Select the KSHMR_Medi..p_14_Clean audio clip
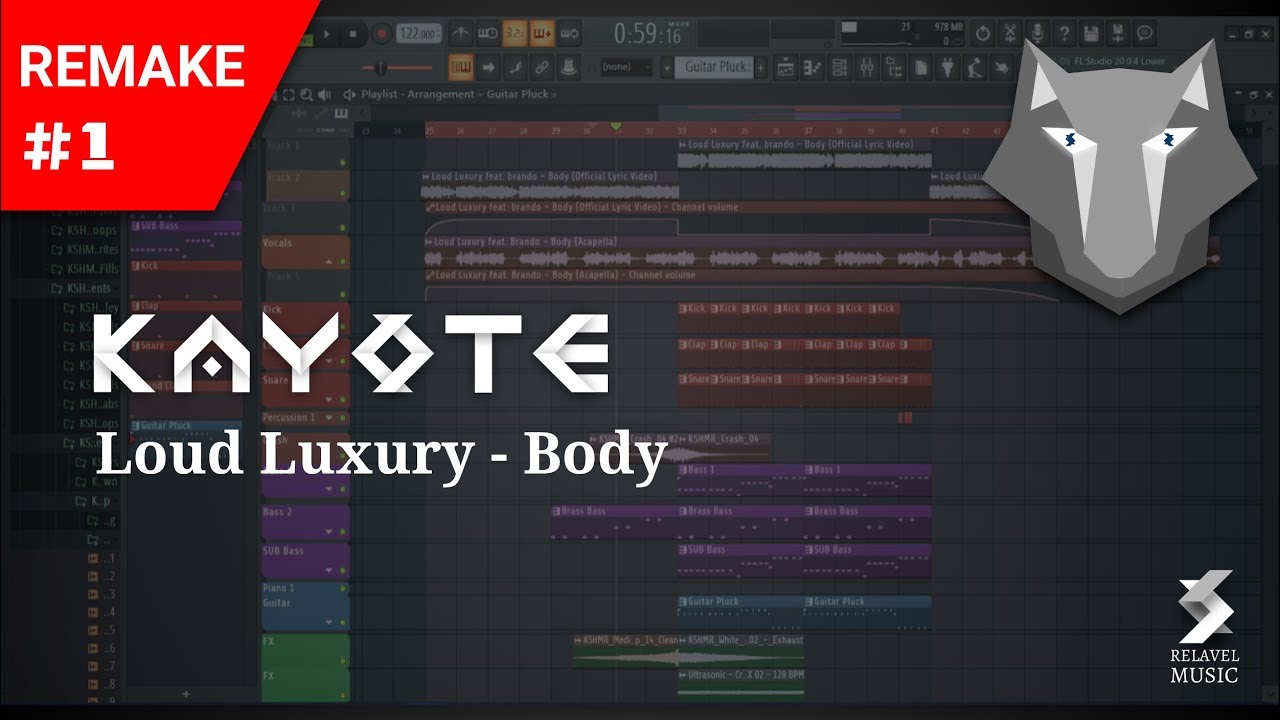This screenshot has height=720, width=1280. click(x=626, y=651)
